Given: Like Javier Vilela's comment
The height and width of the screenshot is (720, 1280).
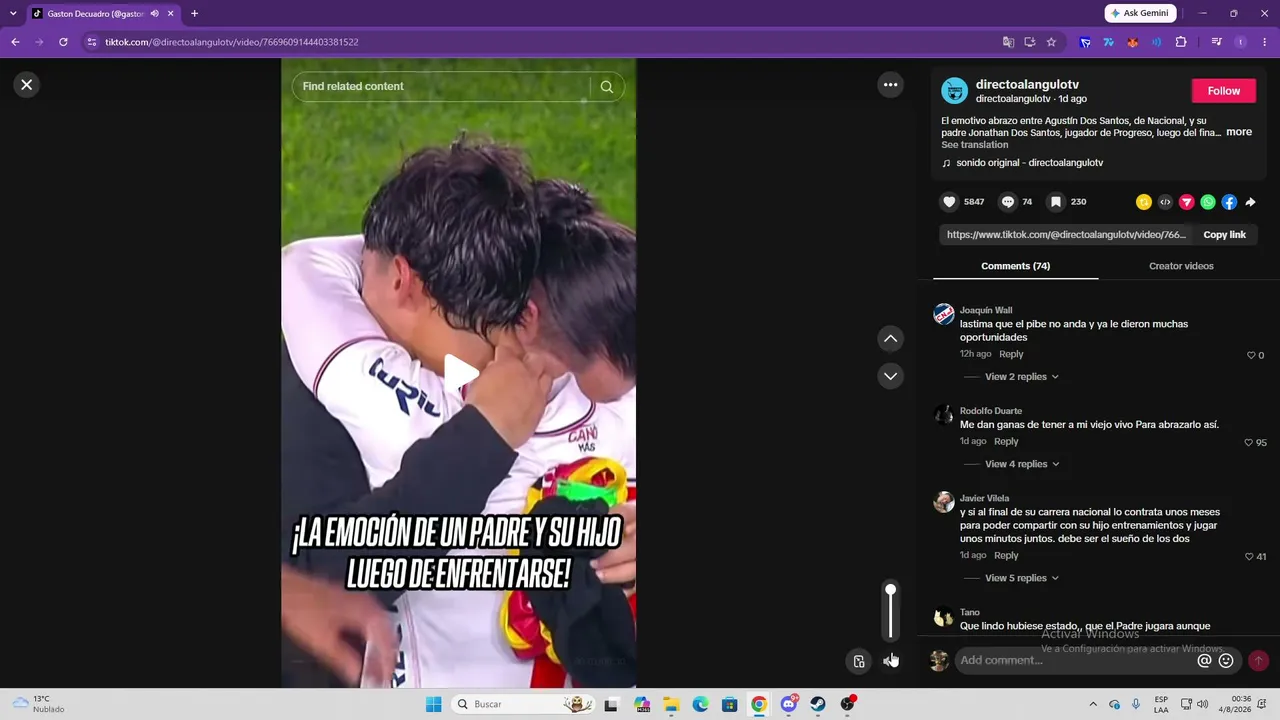Looking at the screenshot, I should [1248, 556].
